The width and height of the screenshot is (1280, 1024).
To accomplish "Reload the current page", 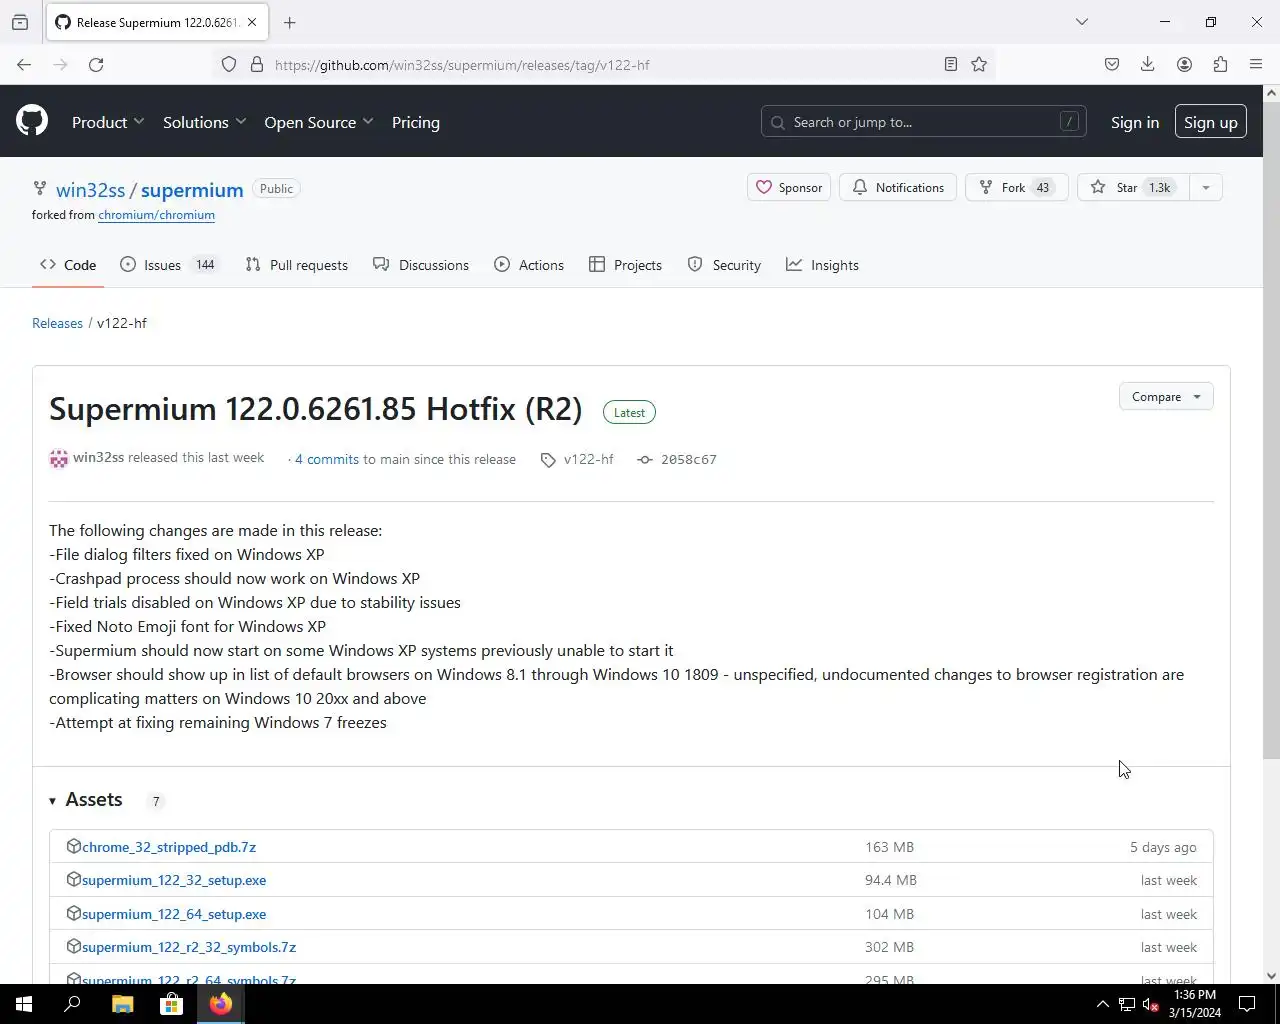I will point(96,64).
